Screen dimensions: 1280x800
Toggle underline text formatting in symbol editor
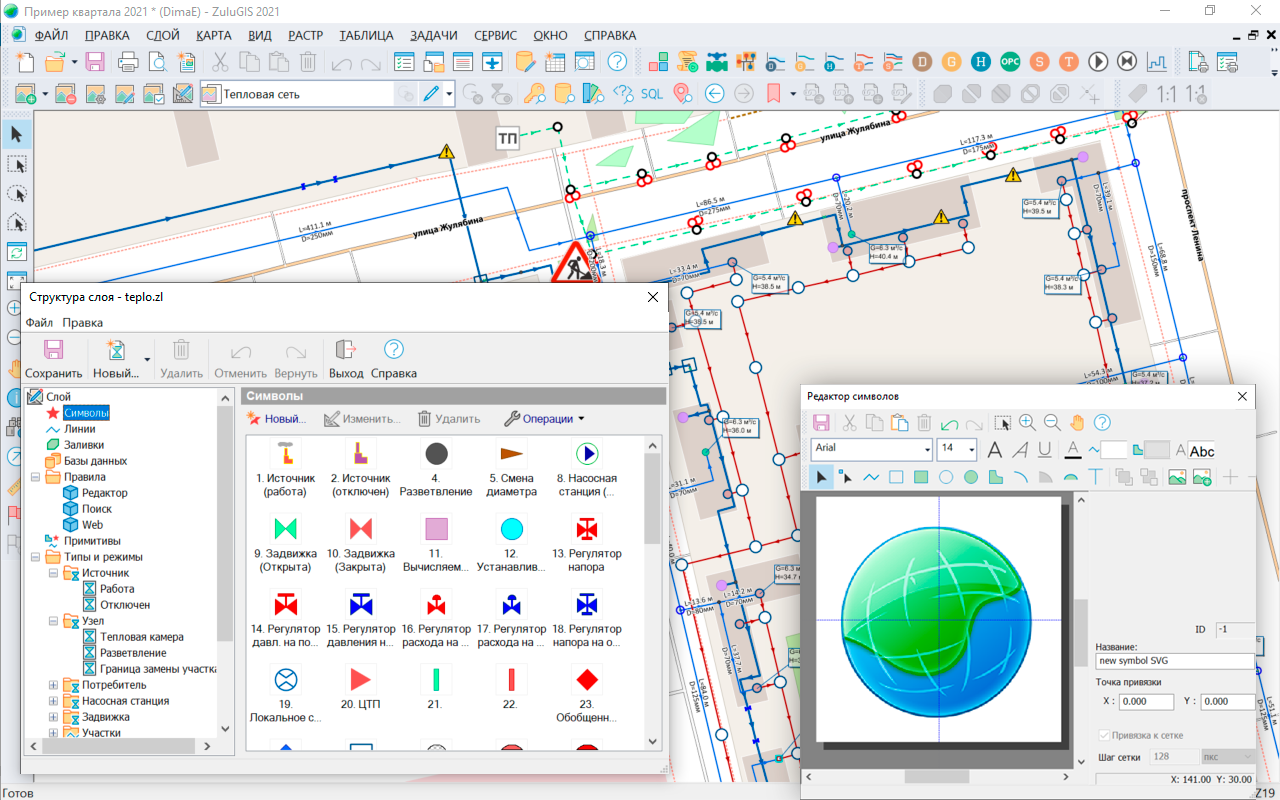coord(1045,450)
